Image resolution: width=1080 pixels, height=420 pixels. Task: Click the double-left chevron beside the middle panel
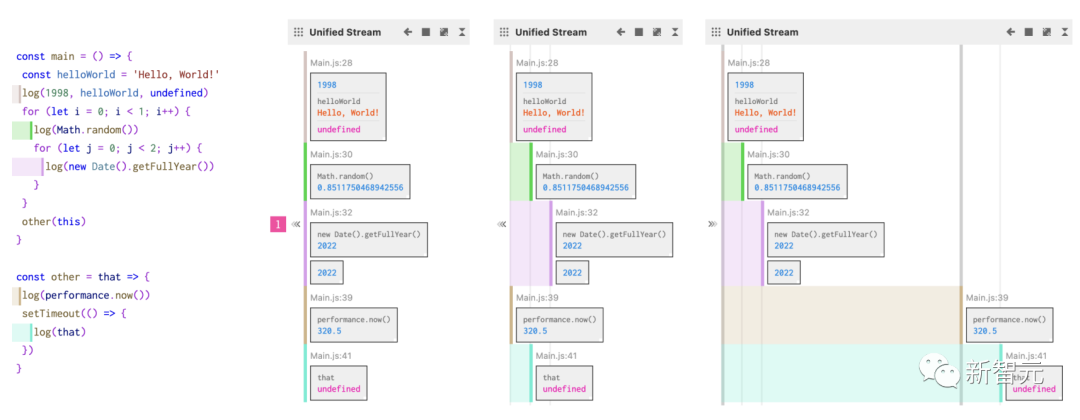tap(502, 225)
